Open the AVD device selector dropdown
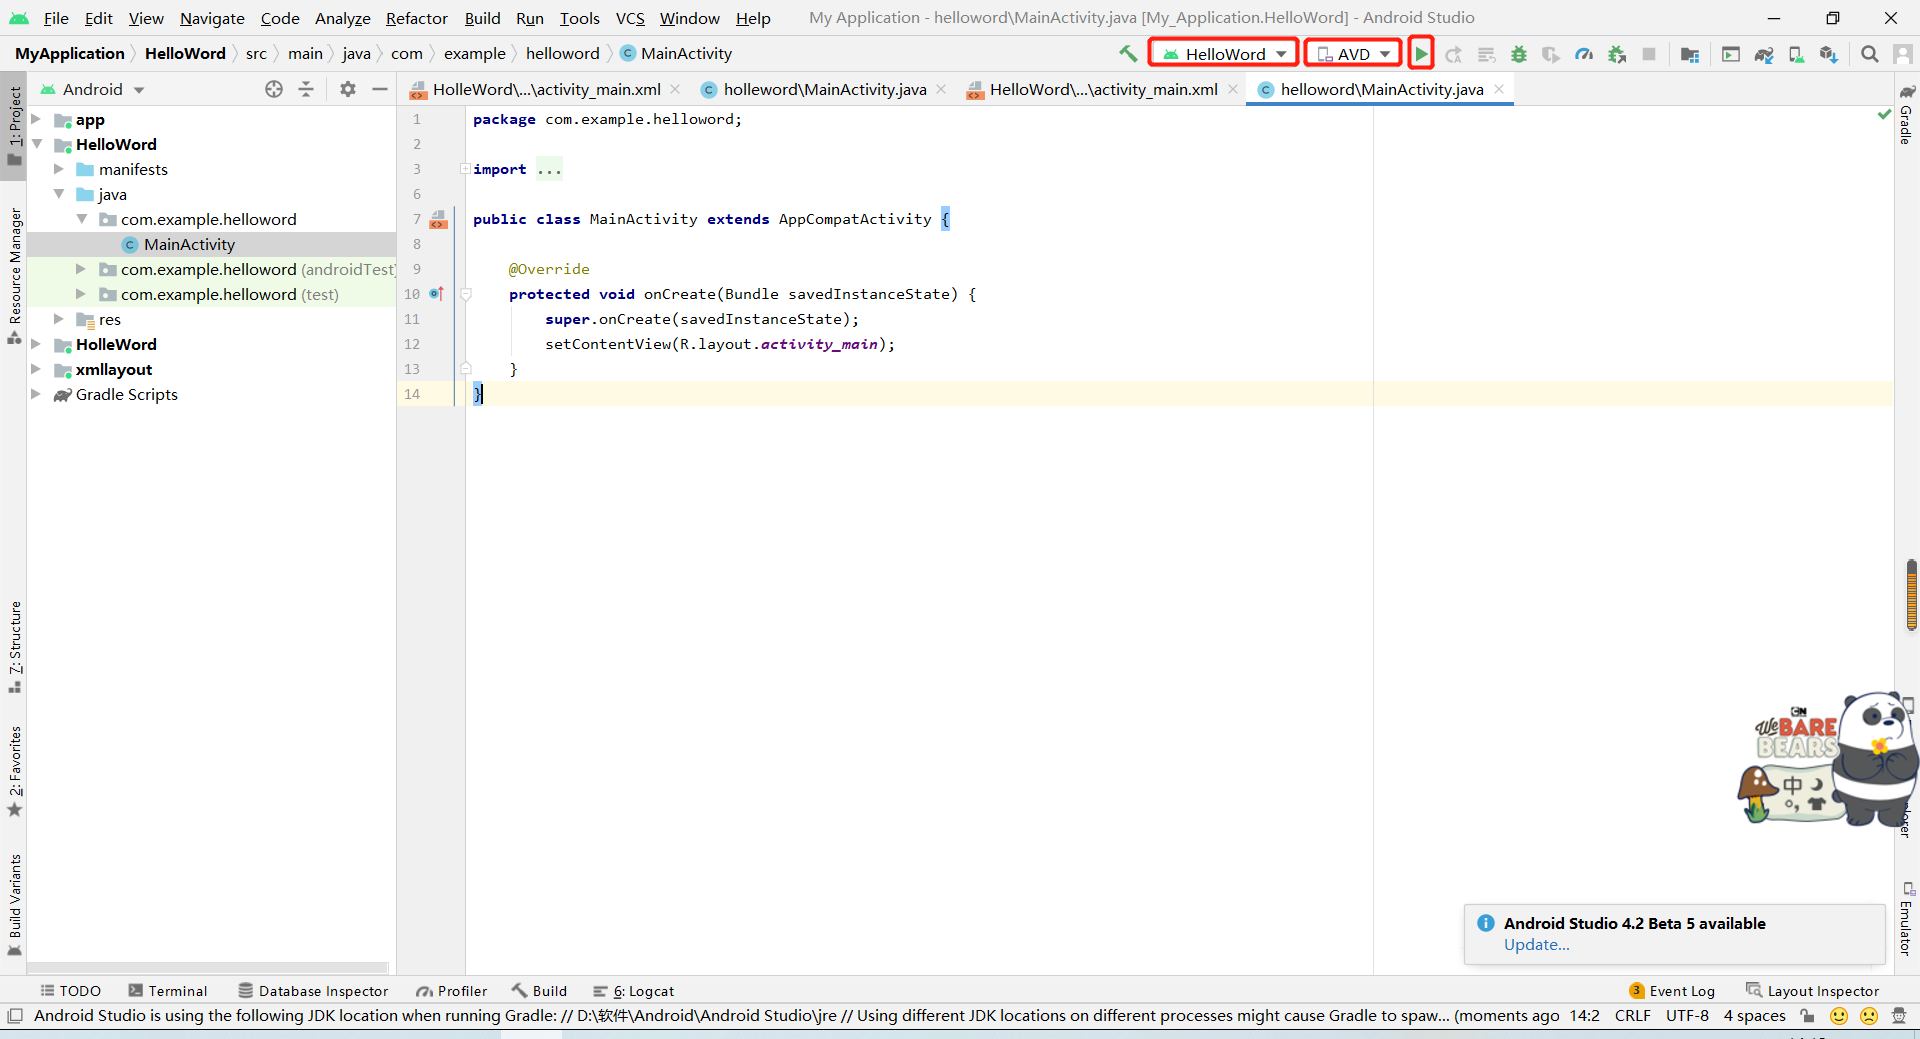Screen dimensions: 1920x1039 (1353, 54)
